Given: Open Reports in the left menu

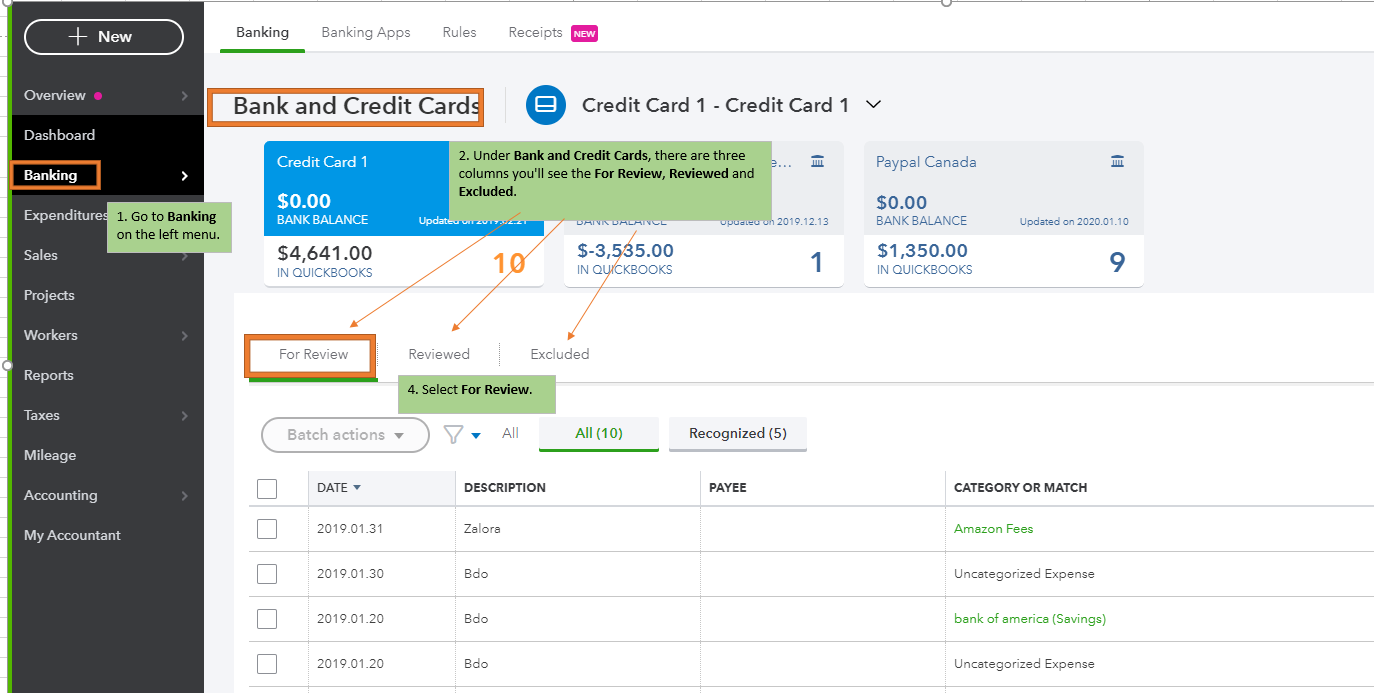Looking at the screenshot, I should (49, 375).
